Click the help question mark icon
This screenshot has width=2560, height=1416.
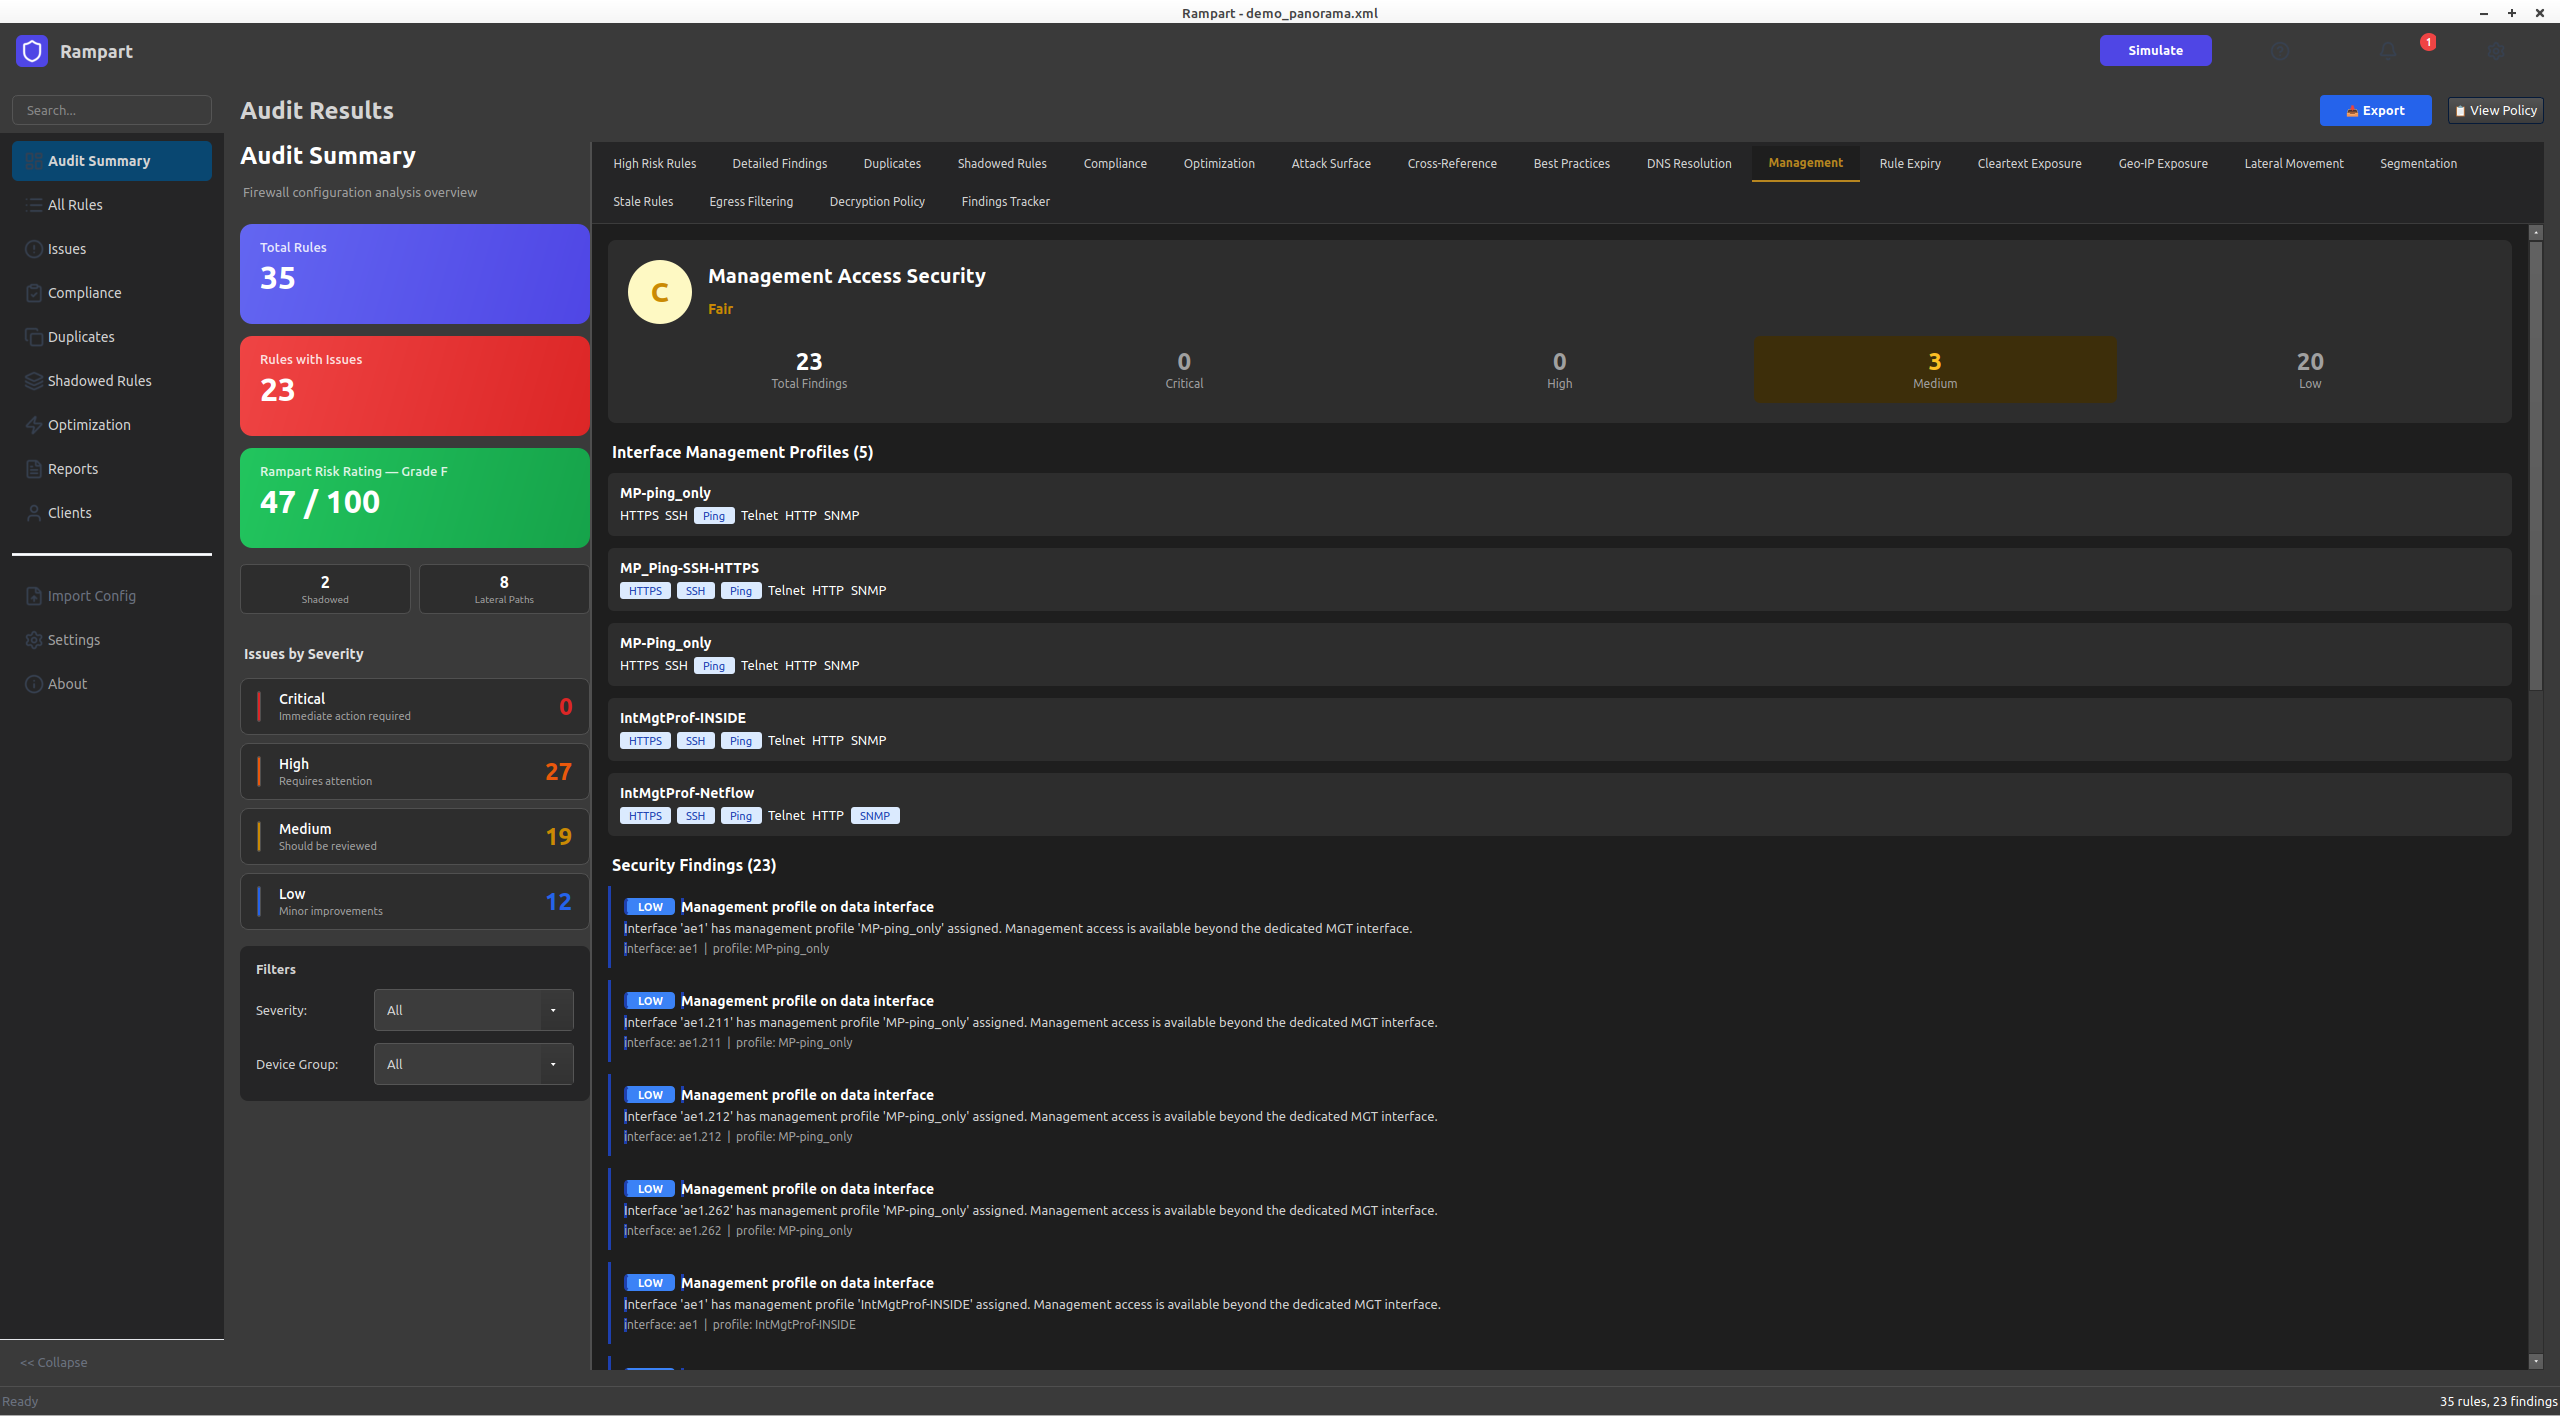tap(2279, 51)
